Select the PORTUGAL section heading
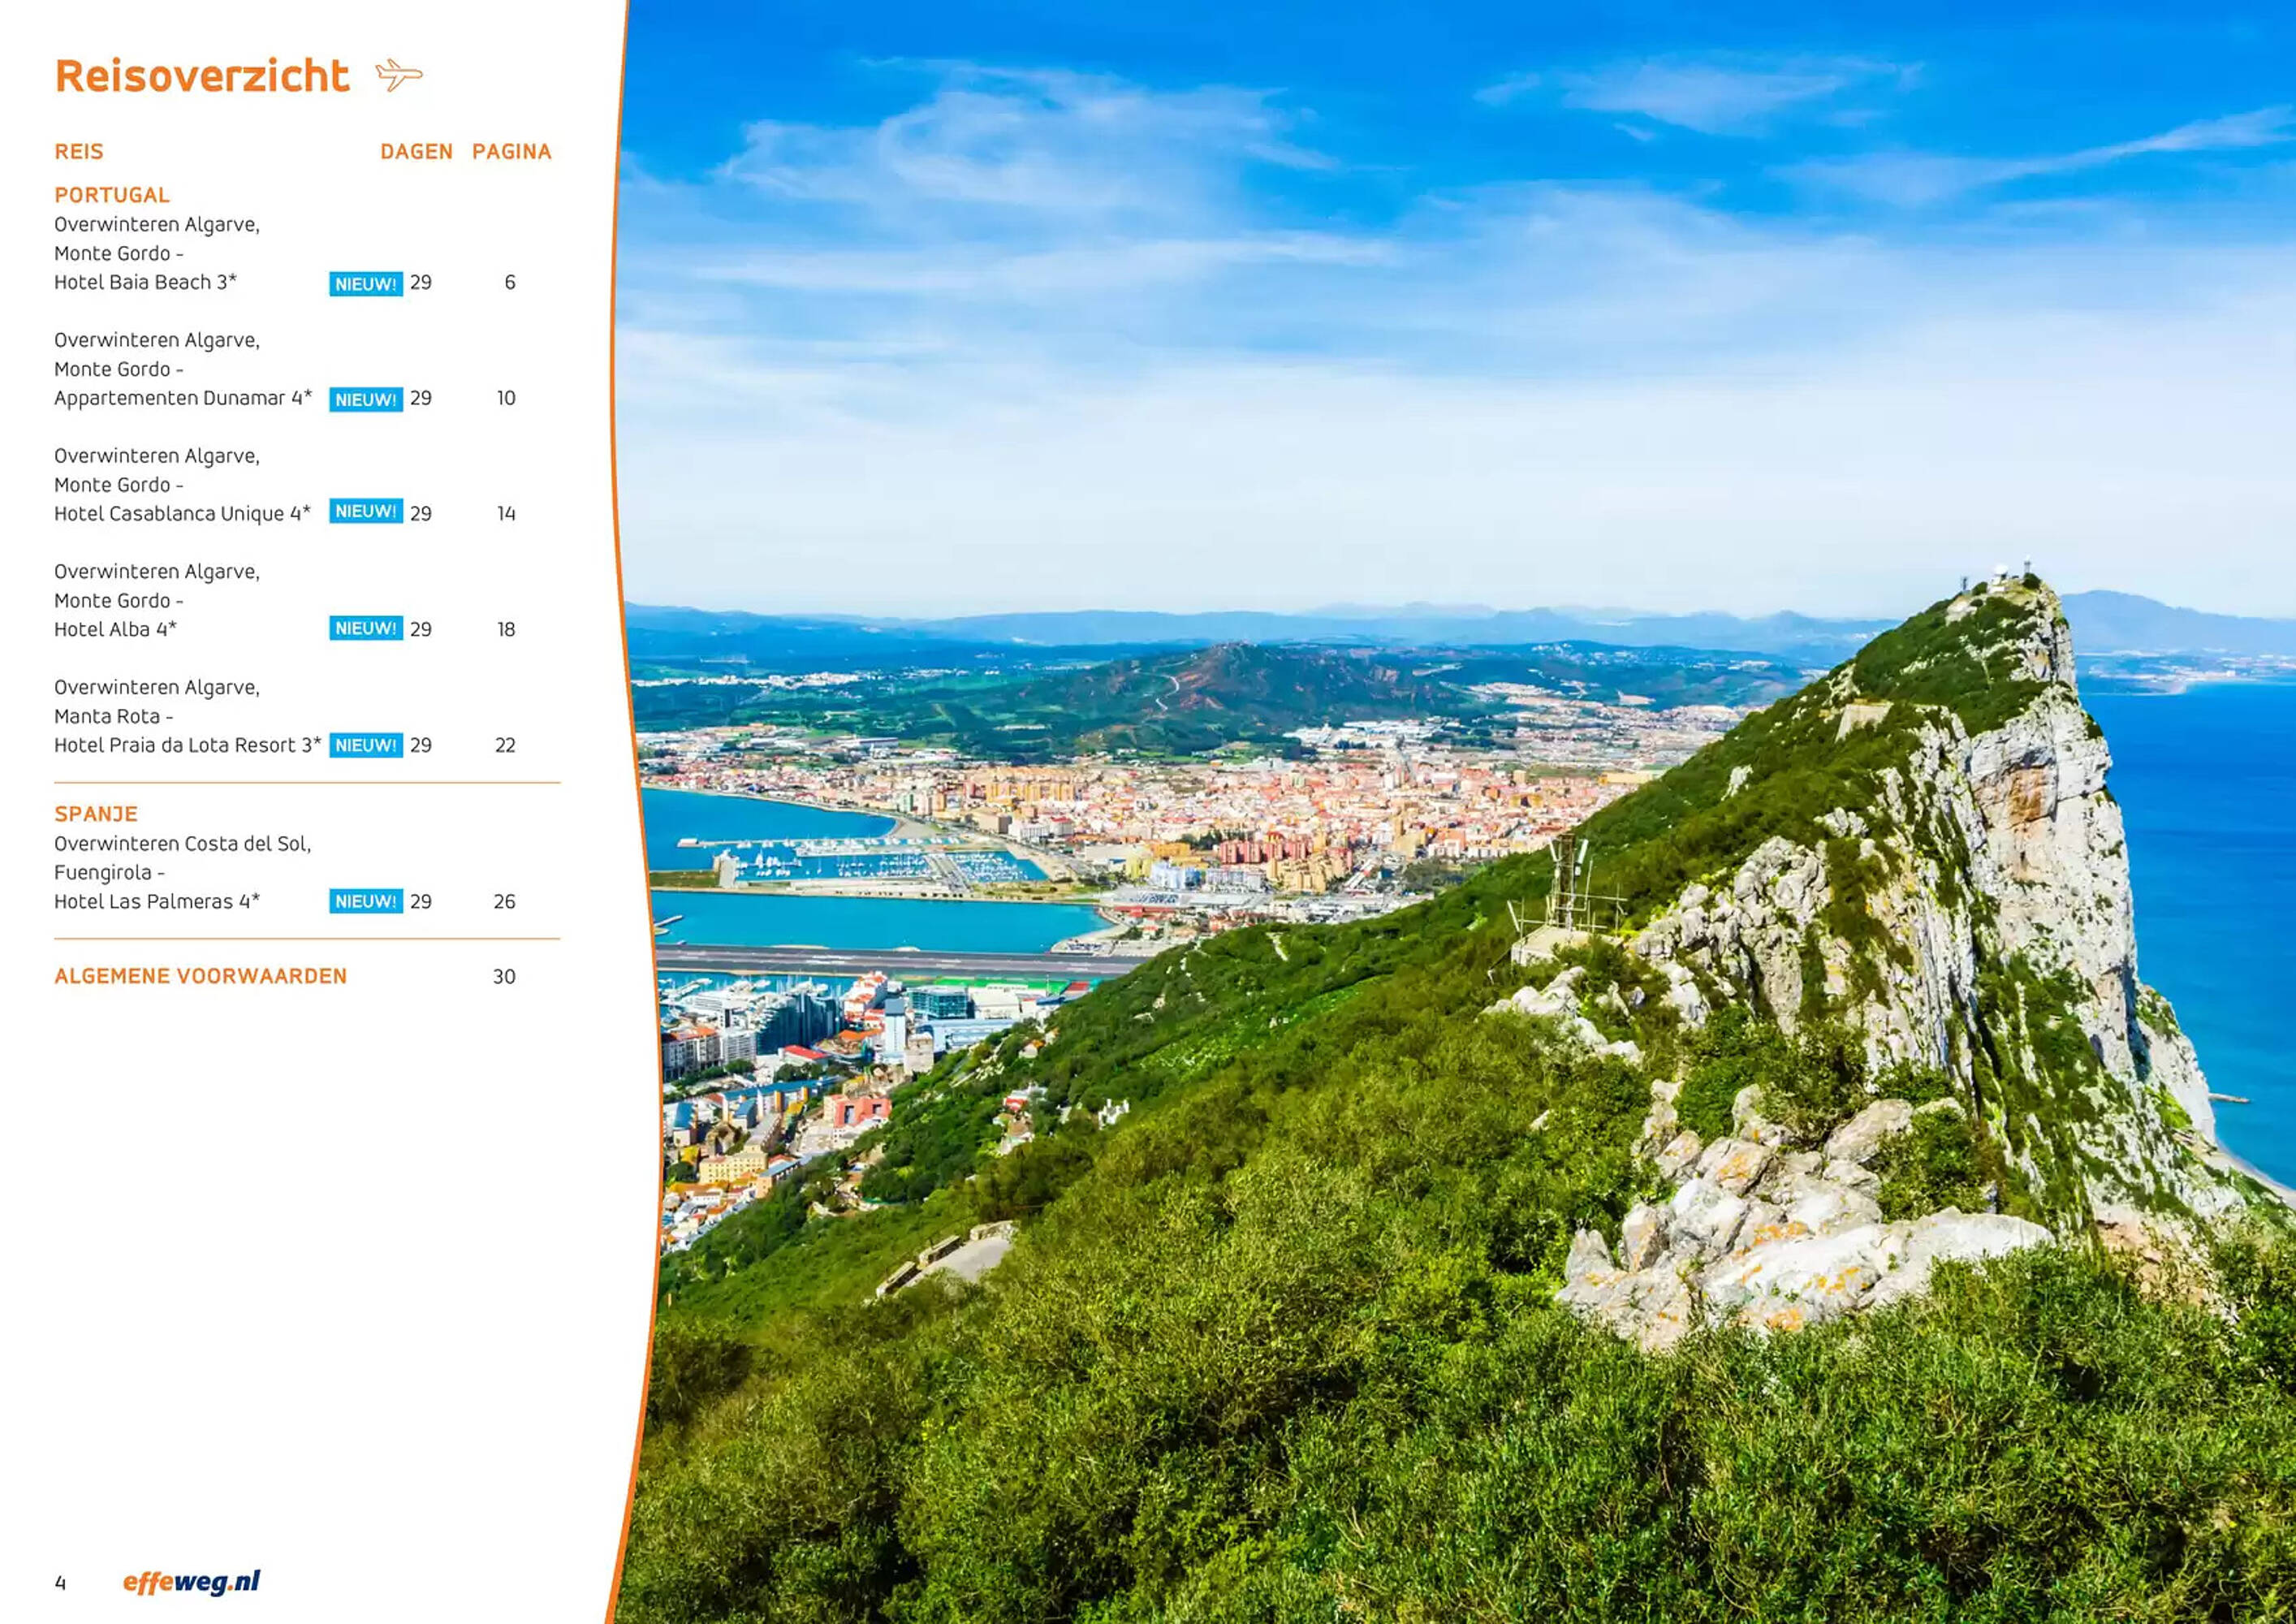The width and height of the screenshot is (2296, 1624). [x=112, y=195]
